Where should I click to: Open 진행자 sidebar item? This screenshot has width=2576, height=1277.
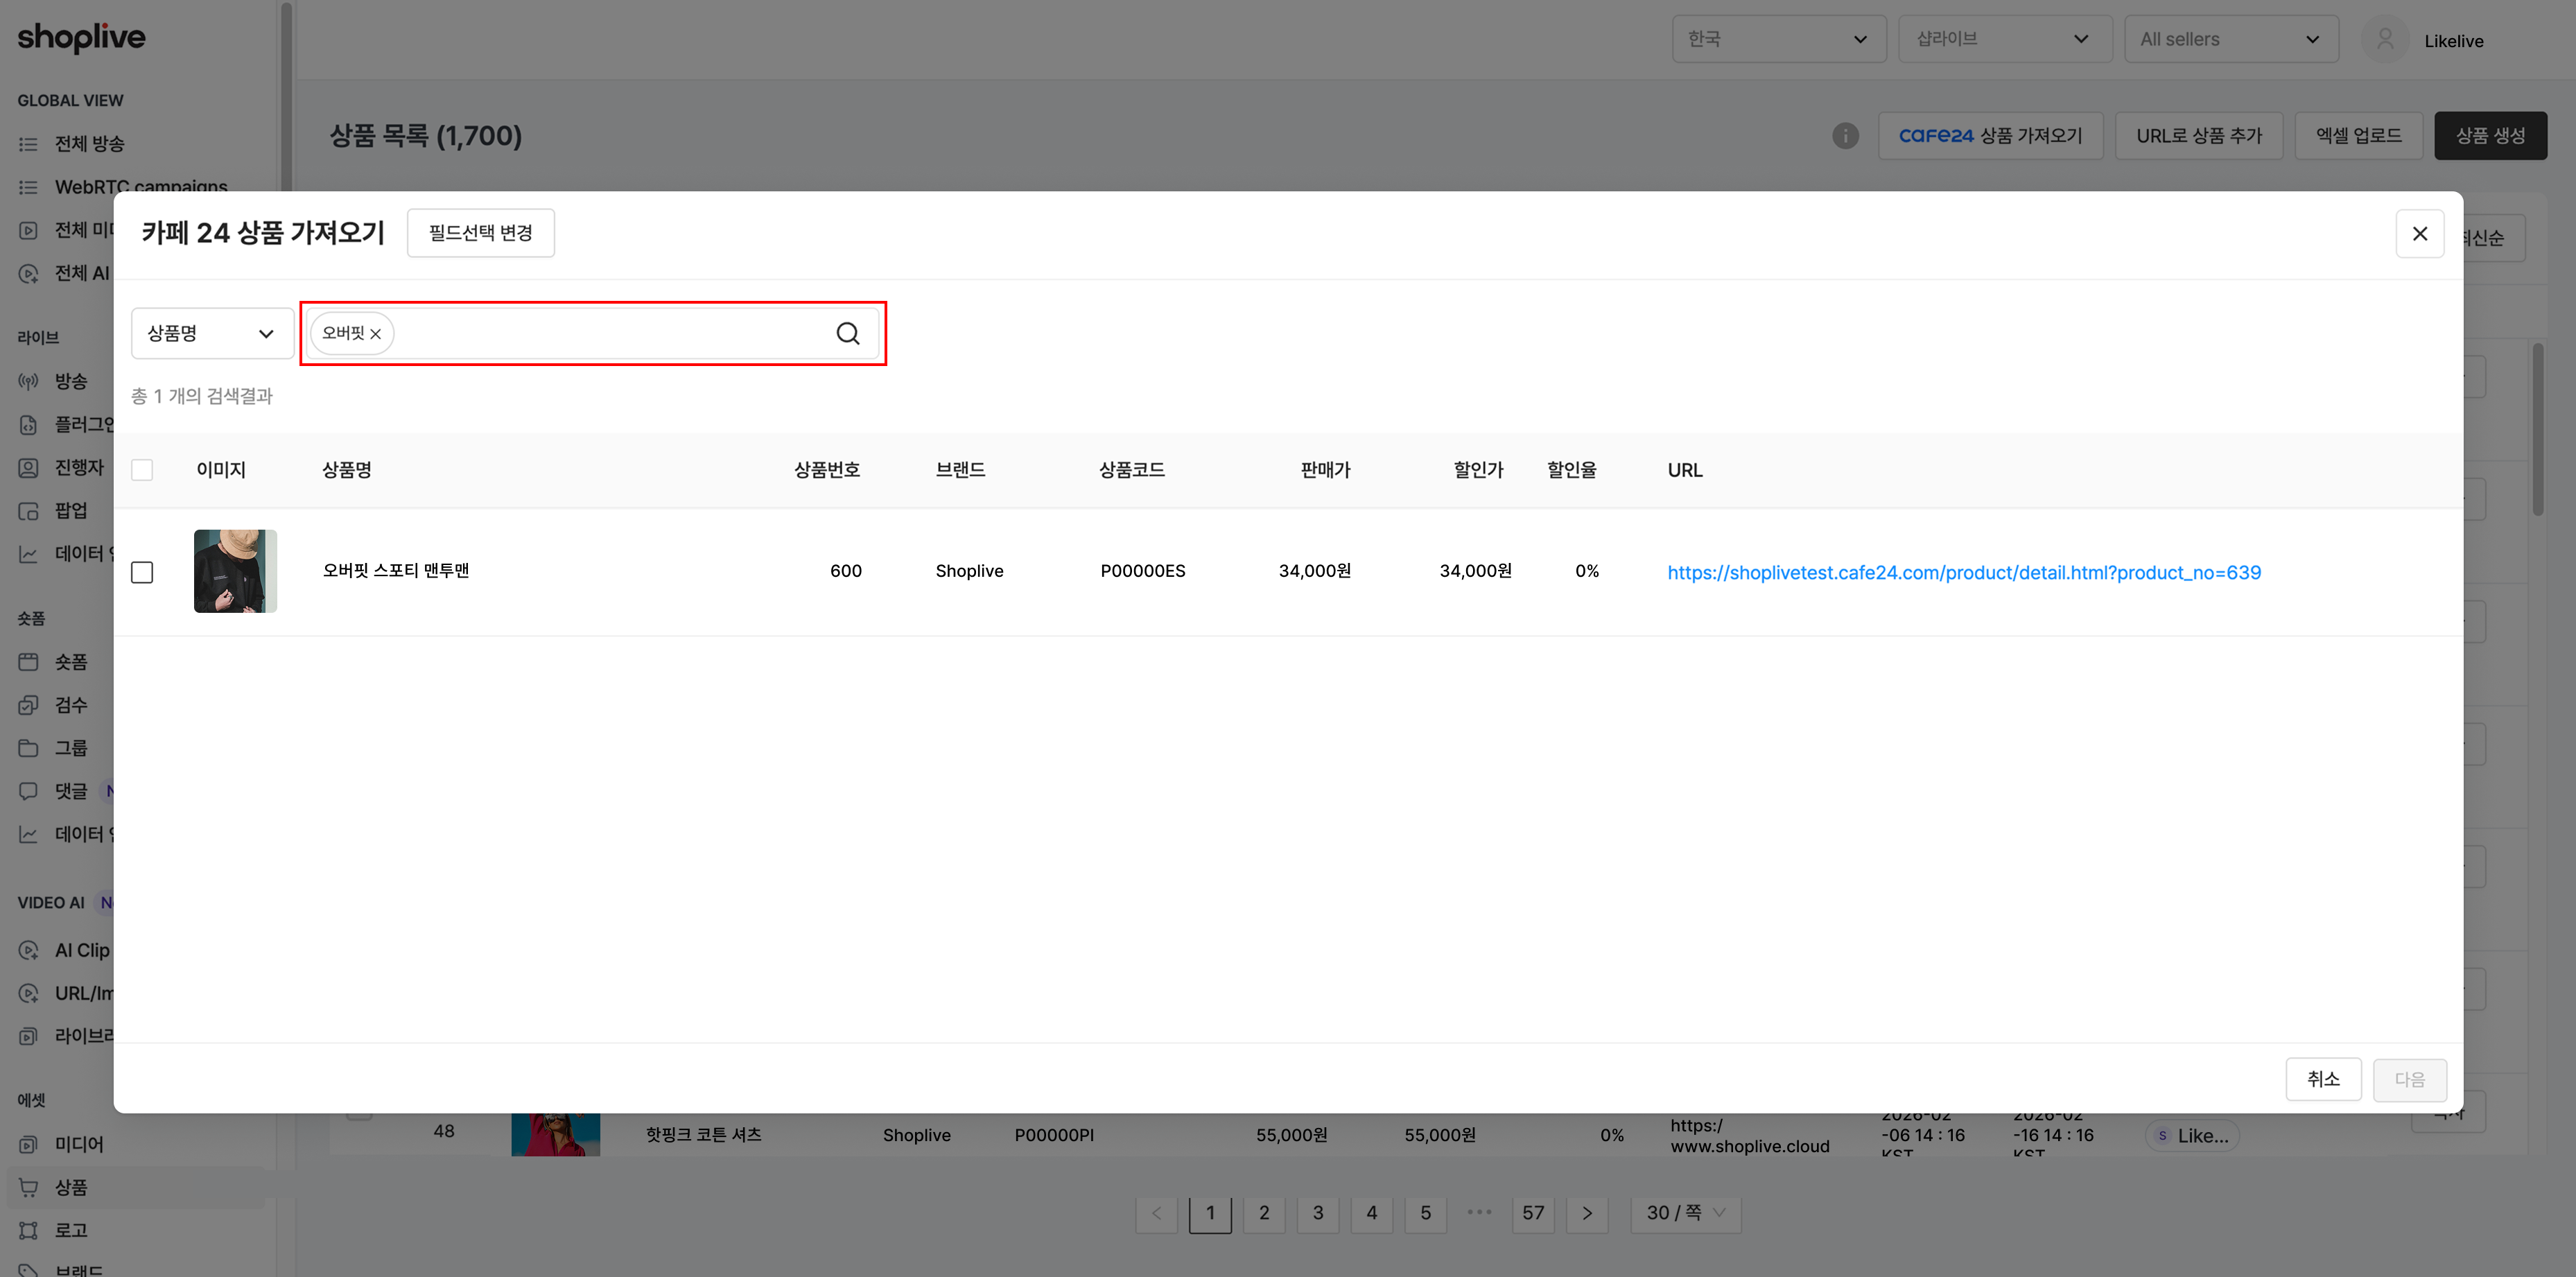(x=78, y=467)
